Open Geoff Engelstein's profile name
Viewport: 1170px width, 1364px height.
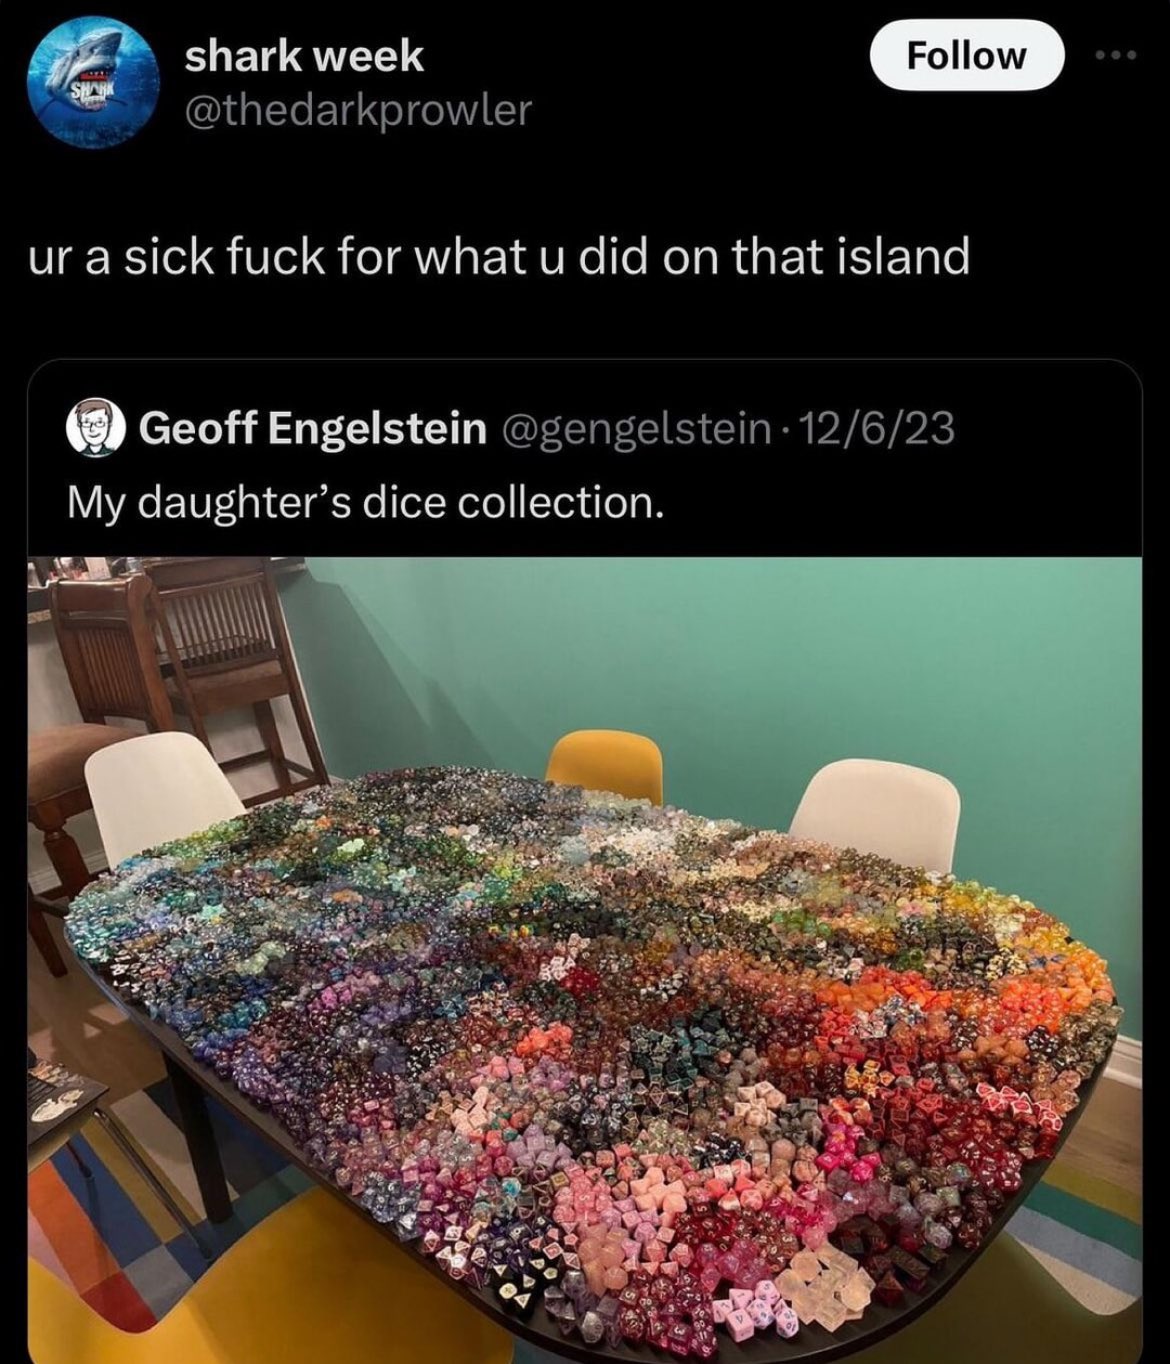[x=312, y=429]
